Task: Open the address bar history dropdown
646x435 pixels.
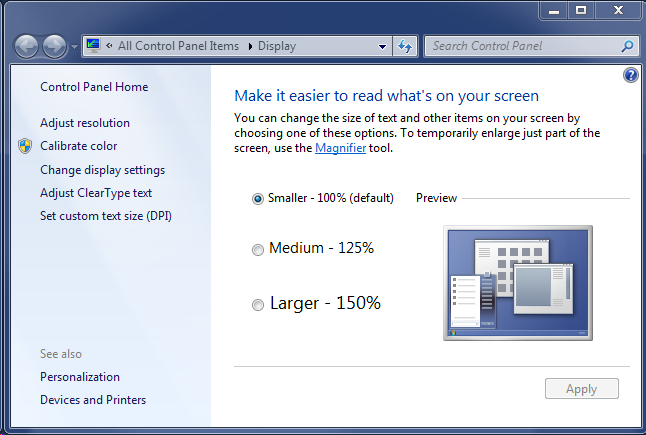Action: click(382, 47)
